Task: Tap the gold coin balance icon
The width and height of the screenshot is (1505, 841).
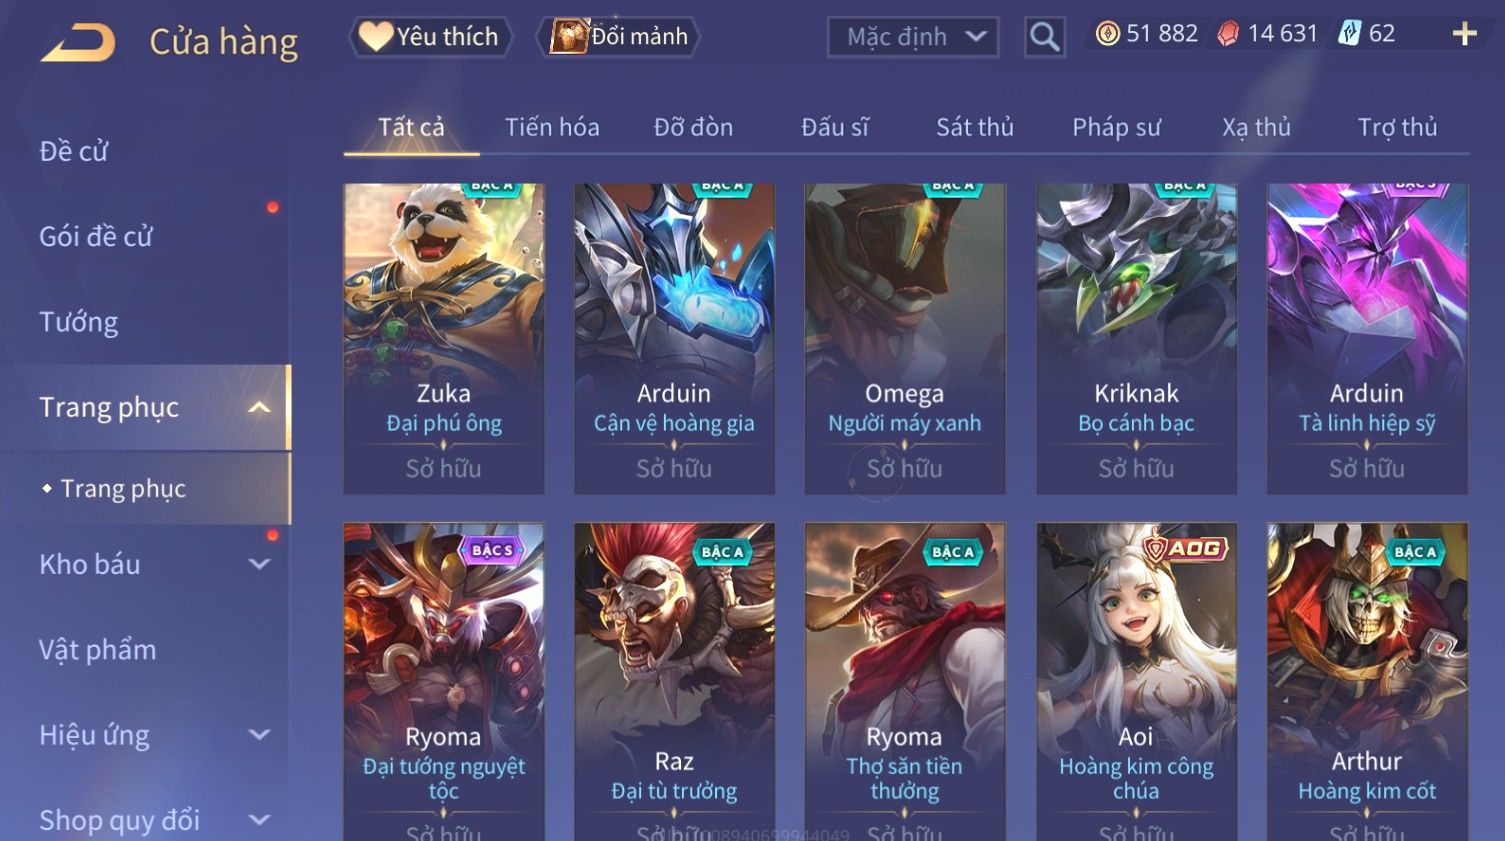Action: click(x=1107, y=34)
